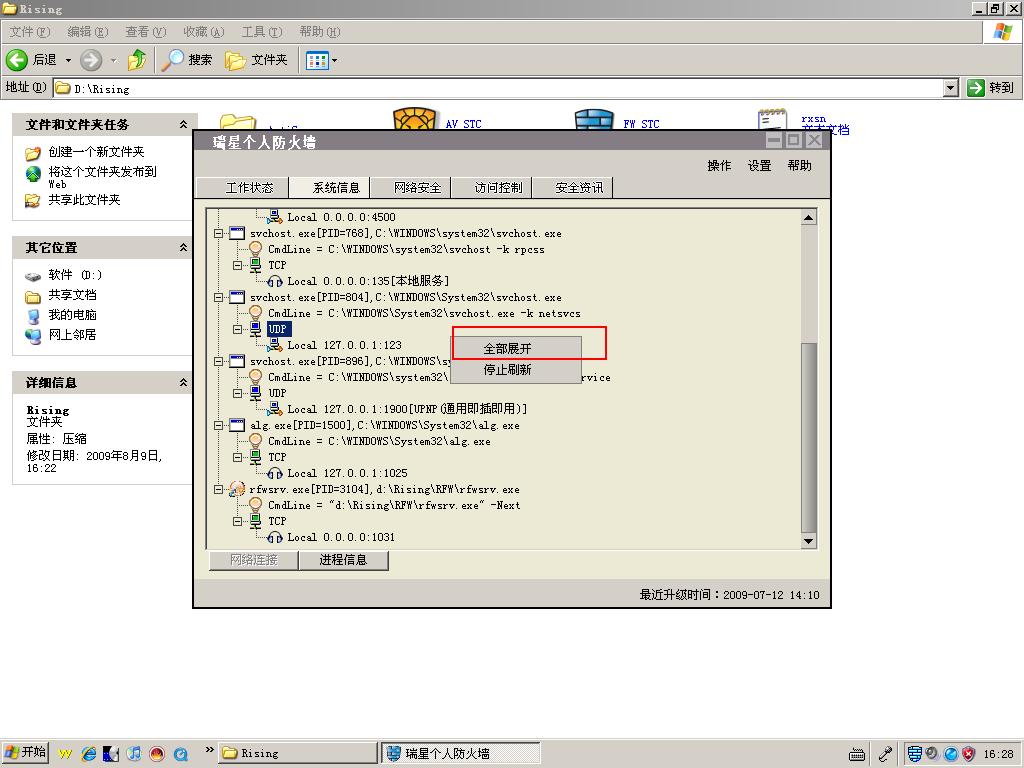Click the 开始 Start button
The height and width of the screenshot is (768, 1024).
(25, 753)
